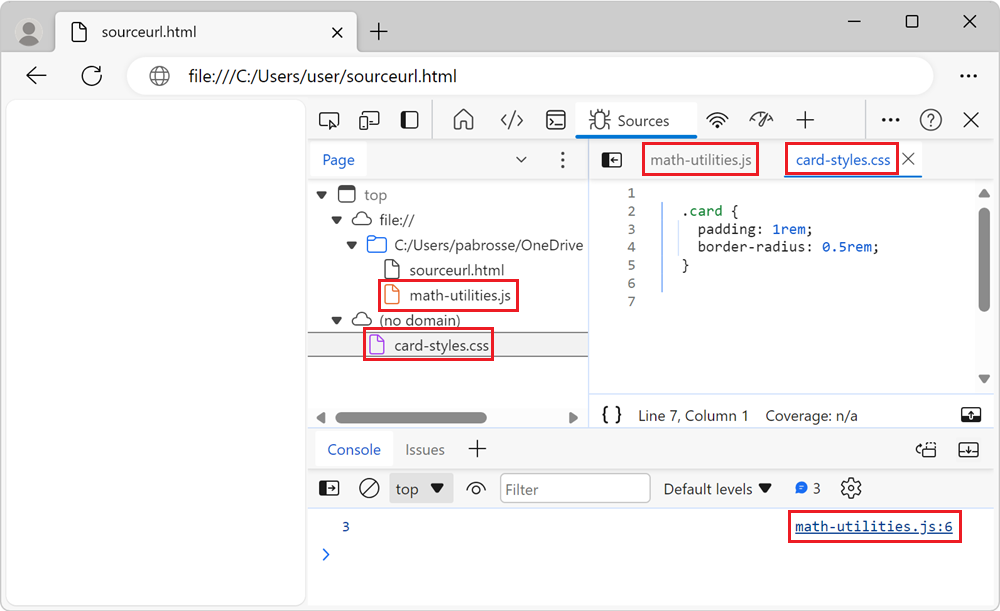Screen dimensions: 1000x611
Task: Open the Console tool icon in toolbar
Action: [556, 120]
